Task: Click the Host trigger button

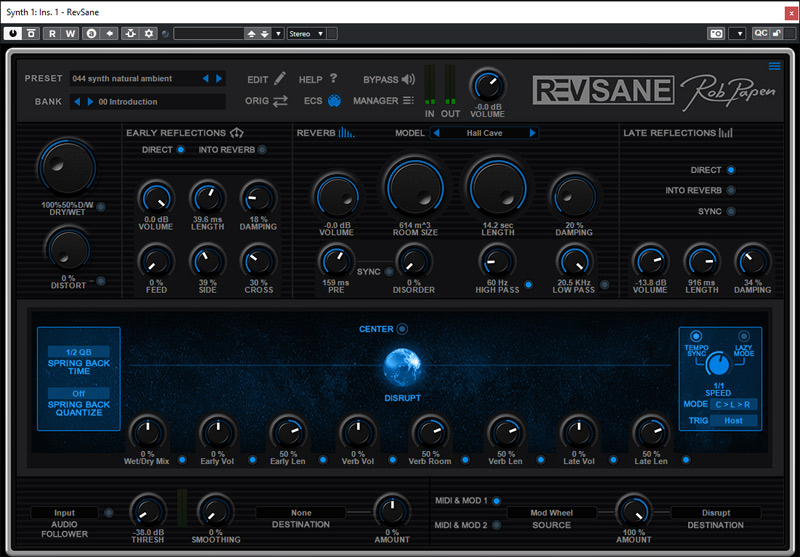Action: click(733, 421)
